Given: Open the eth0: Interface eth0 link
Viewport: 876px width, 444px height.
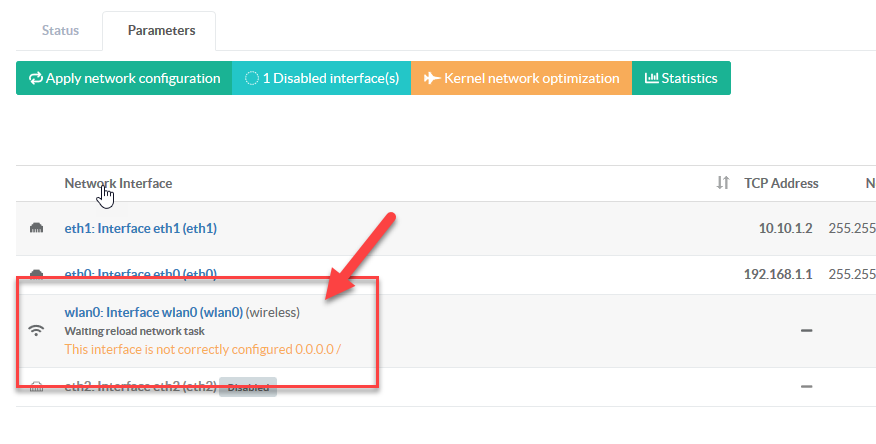Looking at the screenshot, I should coord(140,274).
